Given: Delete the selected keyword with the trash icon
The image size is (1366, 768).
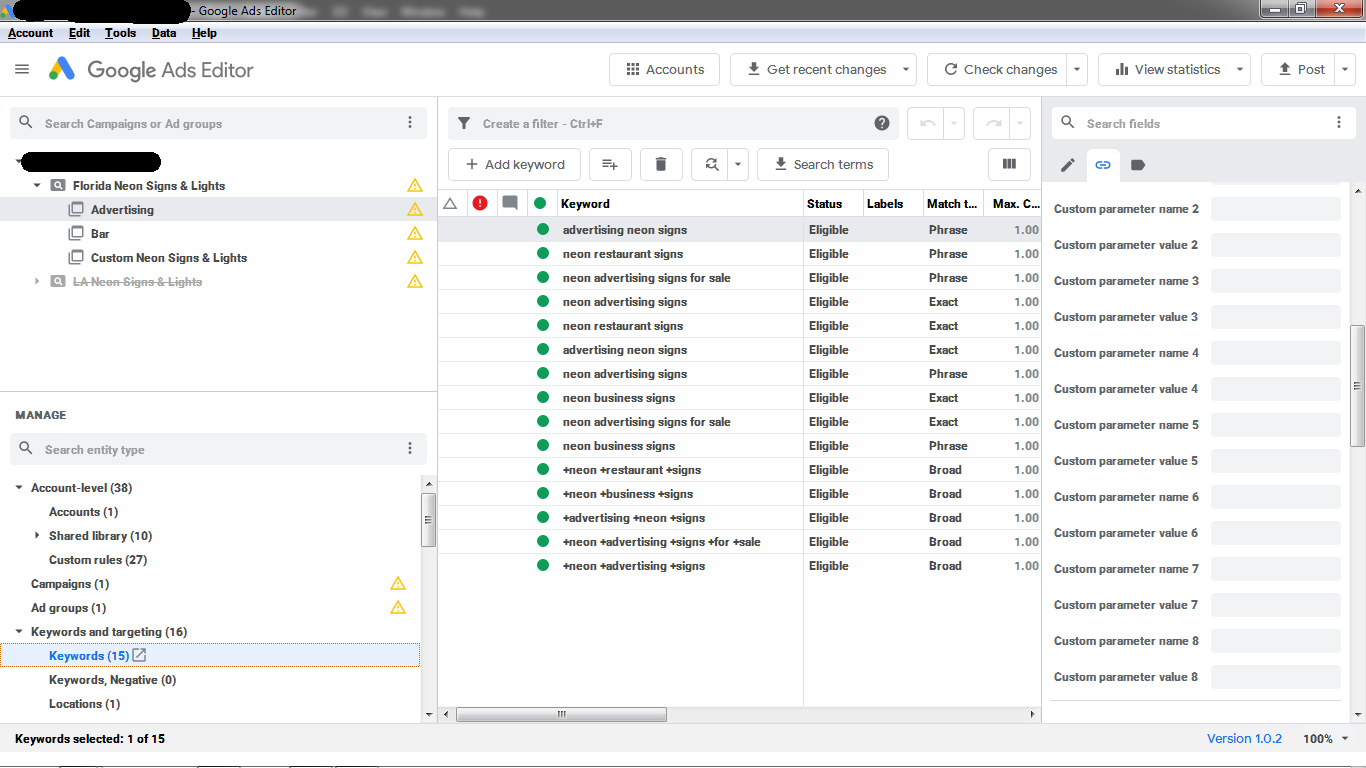Looking at the screenshot, I should click(661, 164).
